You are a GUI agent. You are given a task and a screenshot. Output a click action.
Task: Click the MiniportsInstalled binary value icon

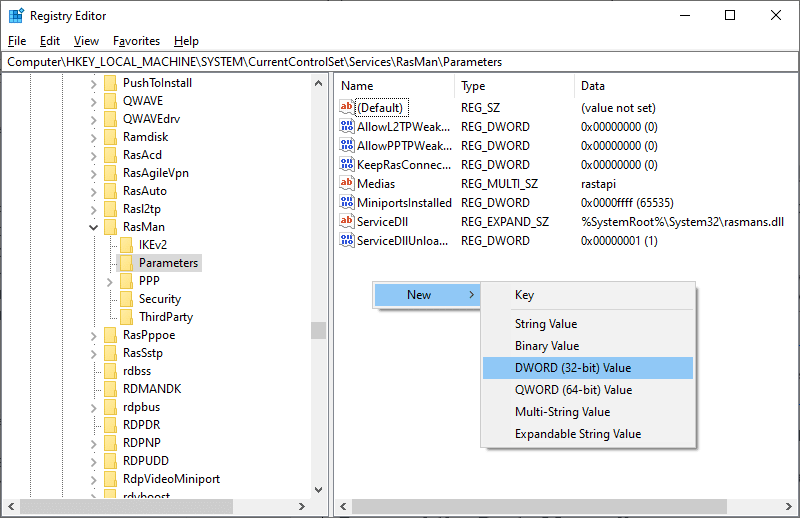click(x=347, y=203)
